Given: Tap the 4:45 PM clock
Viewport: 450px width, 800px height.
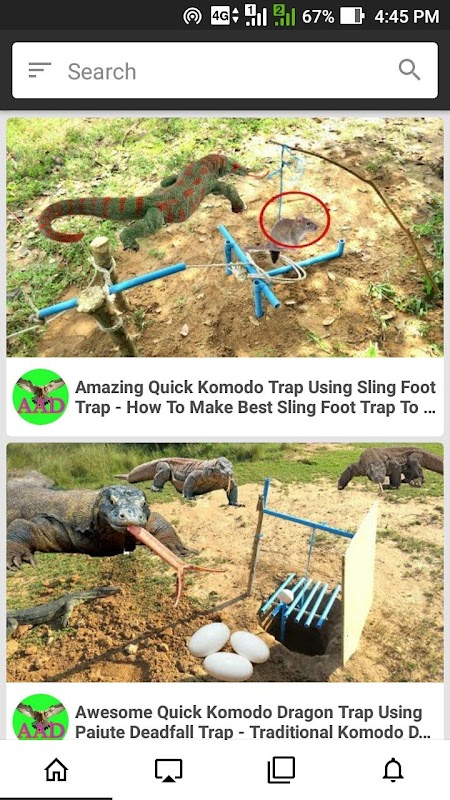Looking at the screenshot, I should (407, 16).
